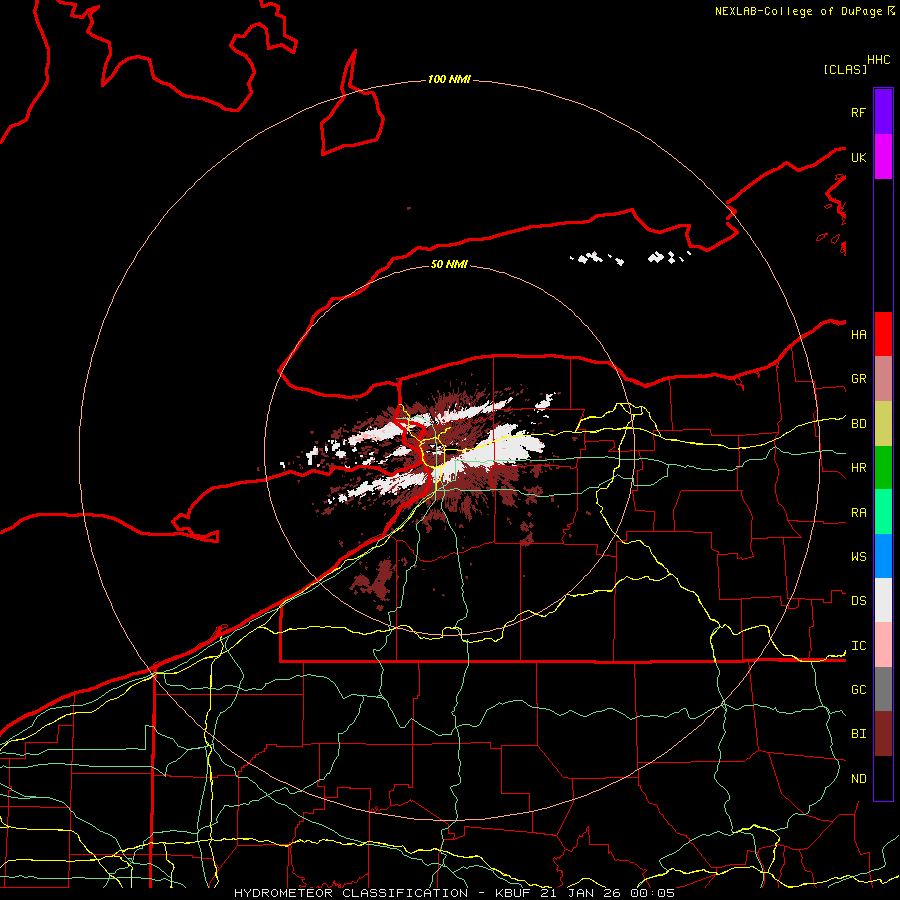Click the HYDROMETEOR CLASSIFICATION caption text
This screenshot has height=900, width=900.
[x=351, y=893]
